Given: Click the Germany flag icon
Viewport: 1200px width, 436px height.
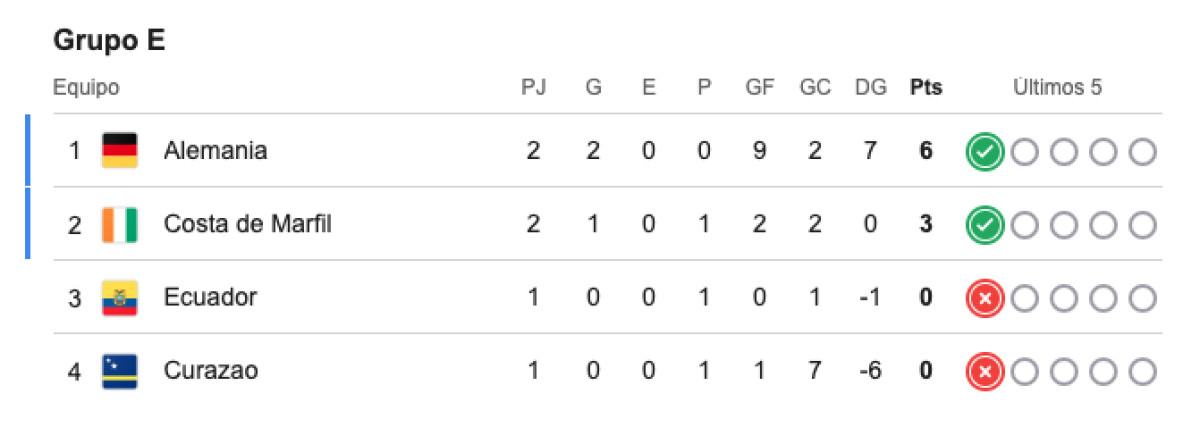Looking at the screenshot, I should point(120,151).
